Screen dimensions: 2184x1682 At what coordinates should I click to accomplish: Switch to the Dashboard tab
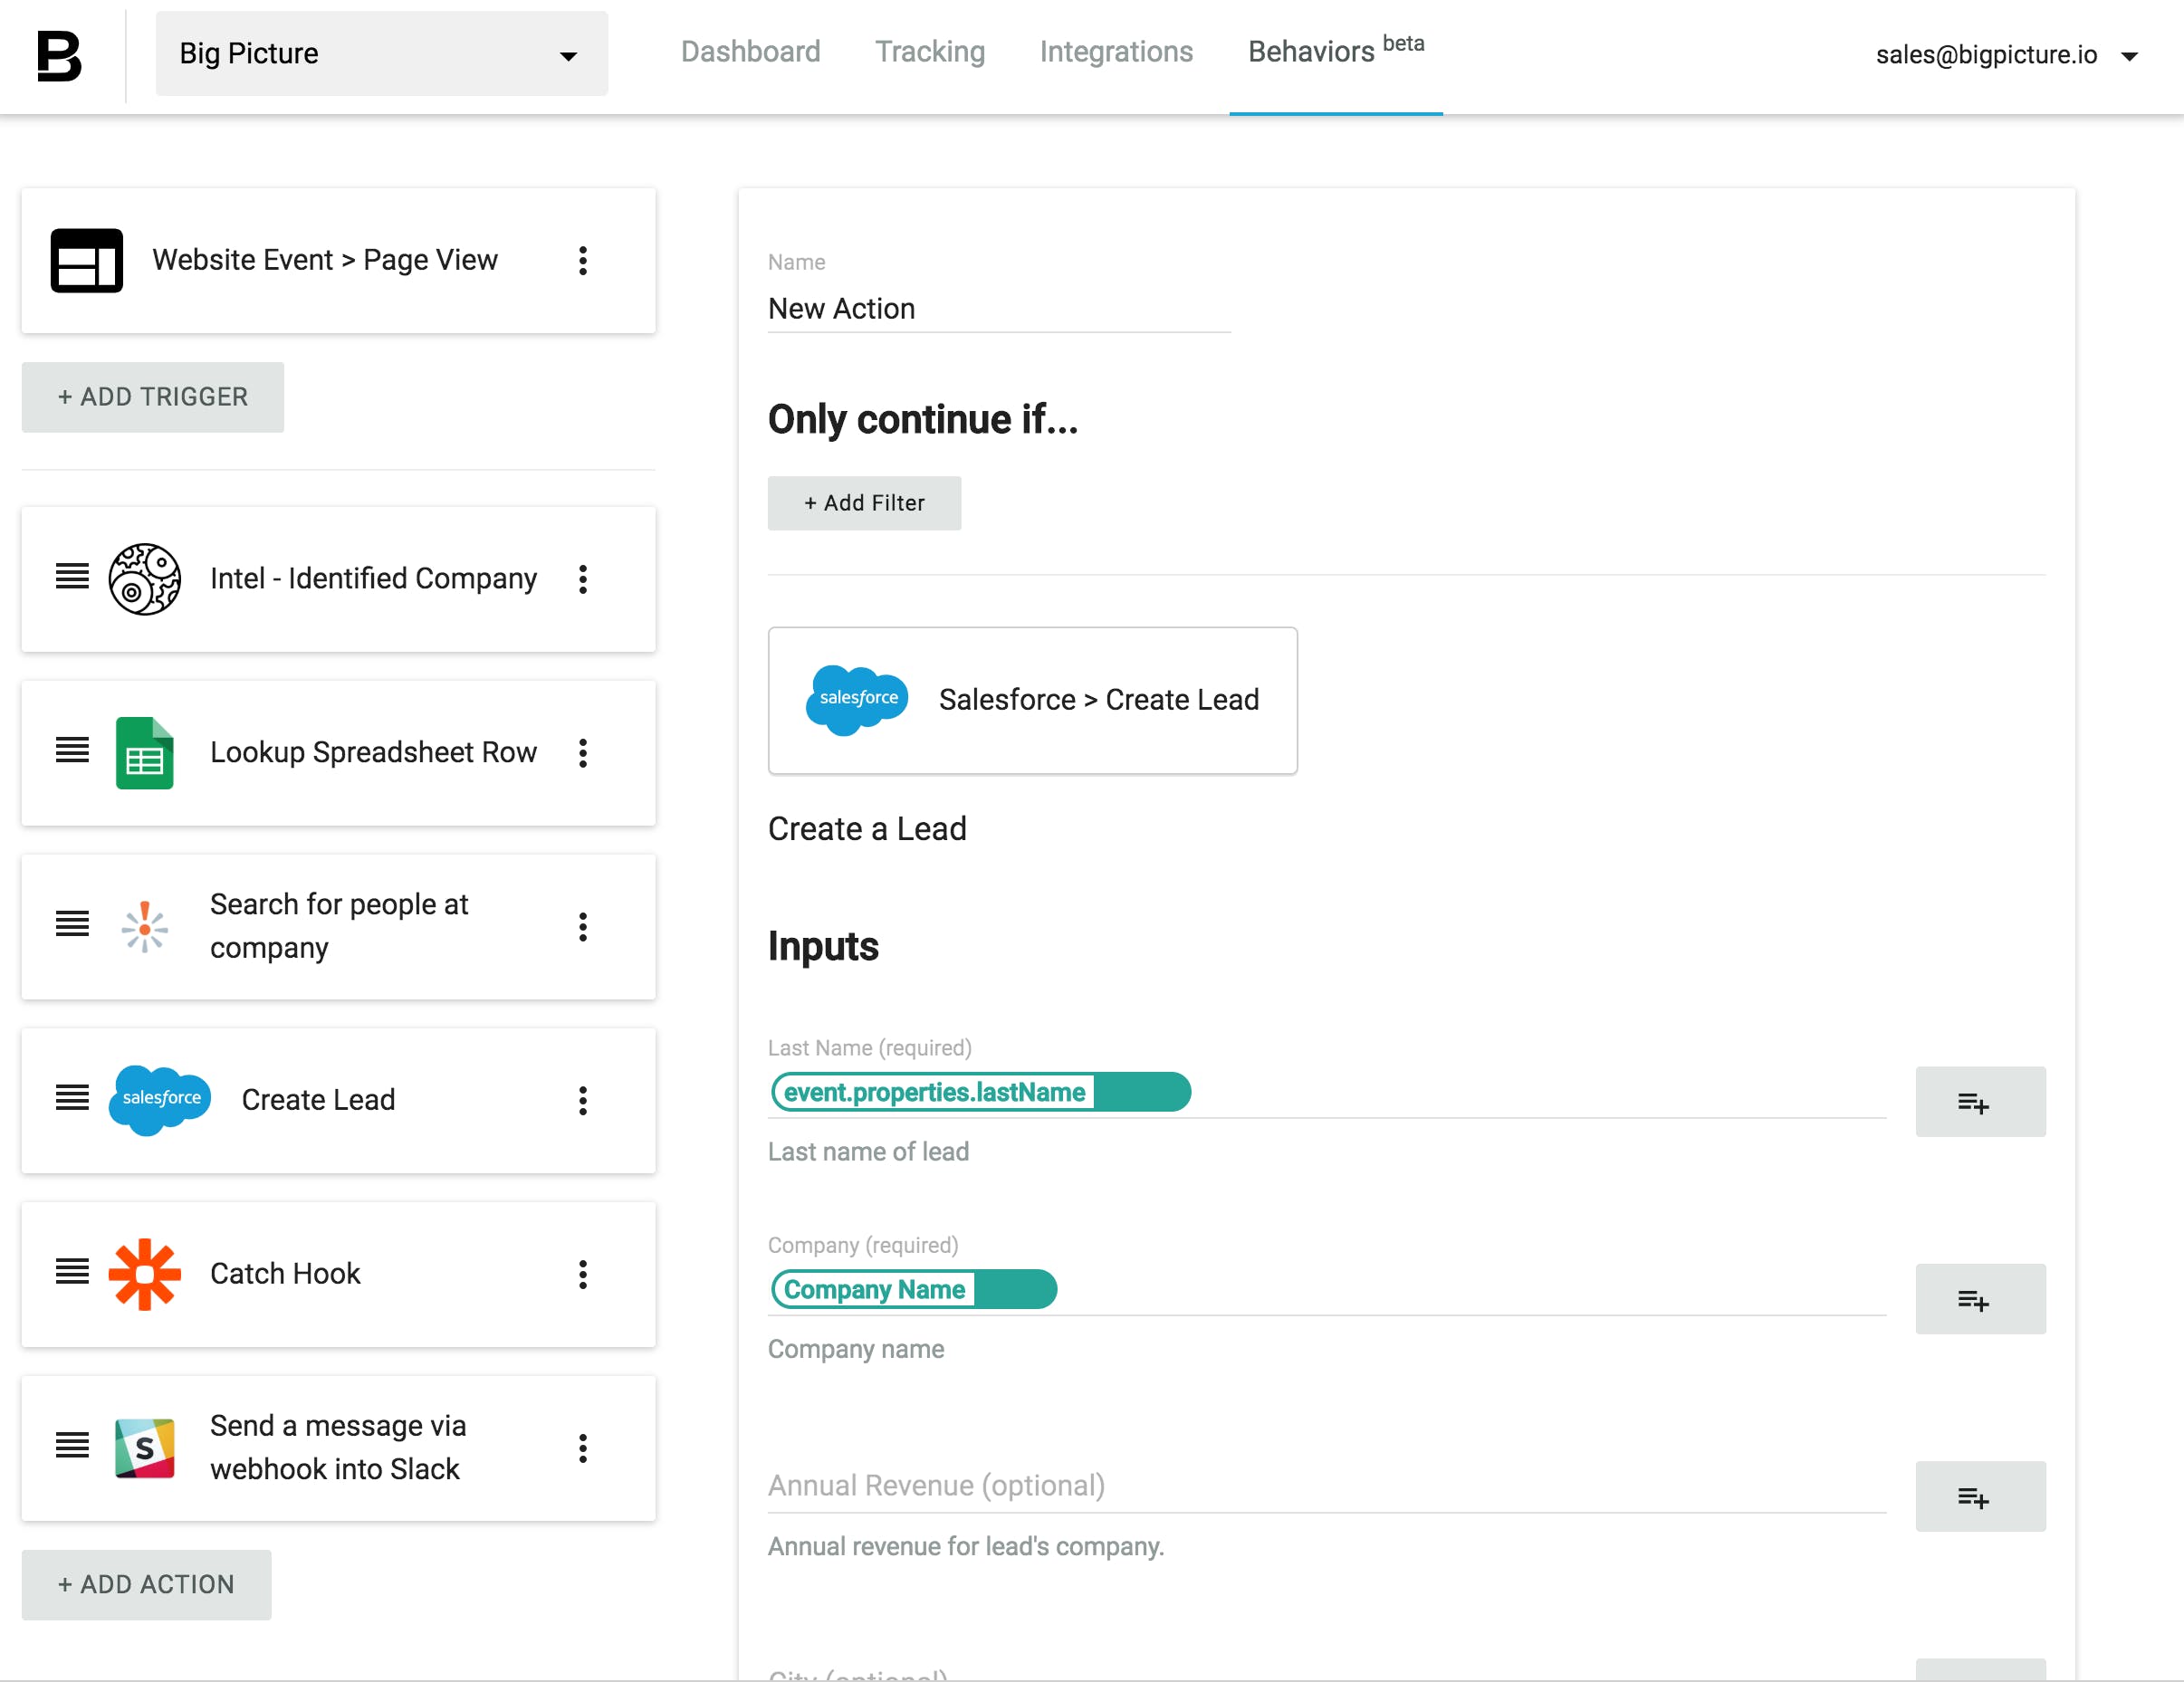750,52
